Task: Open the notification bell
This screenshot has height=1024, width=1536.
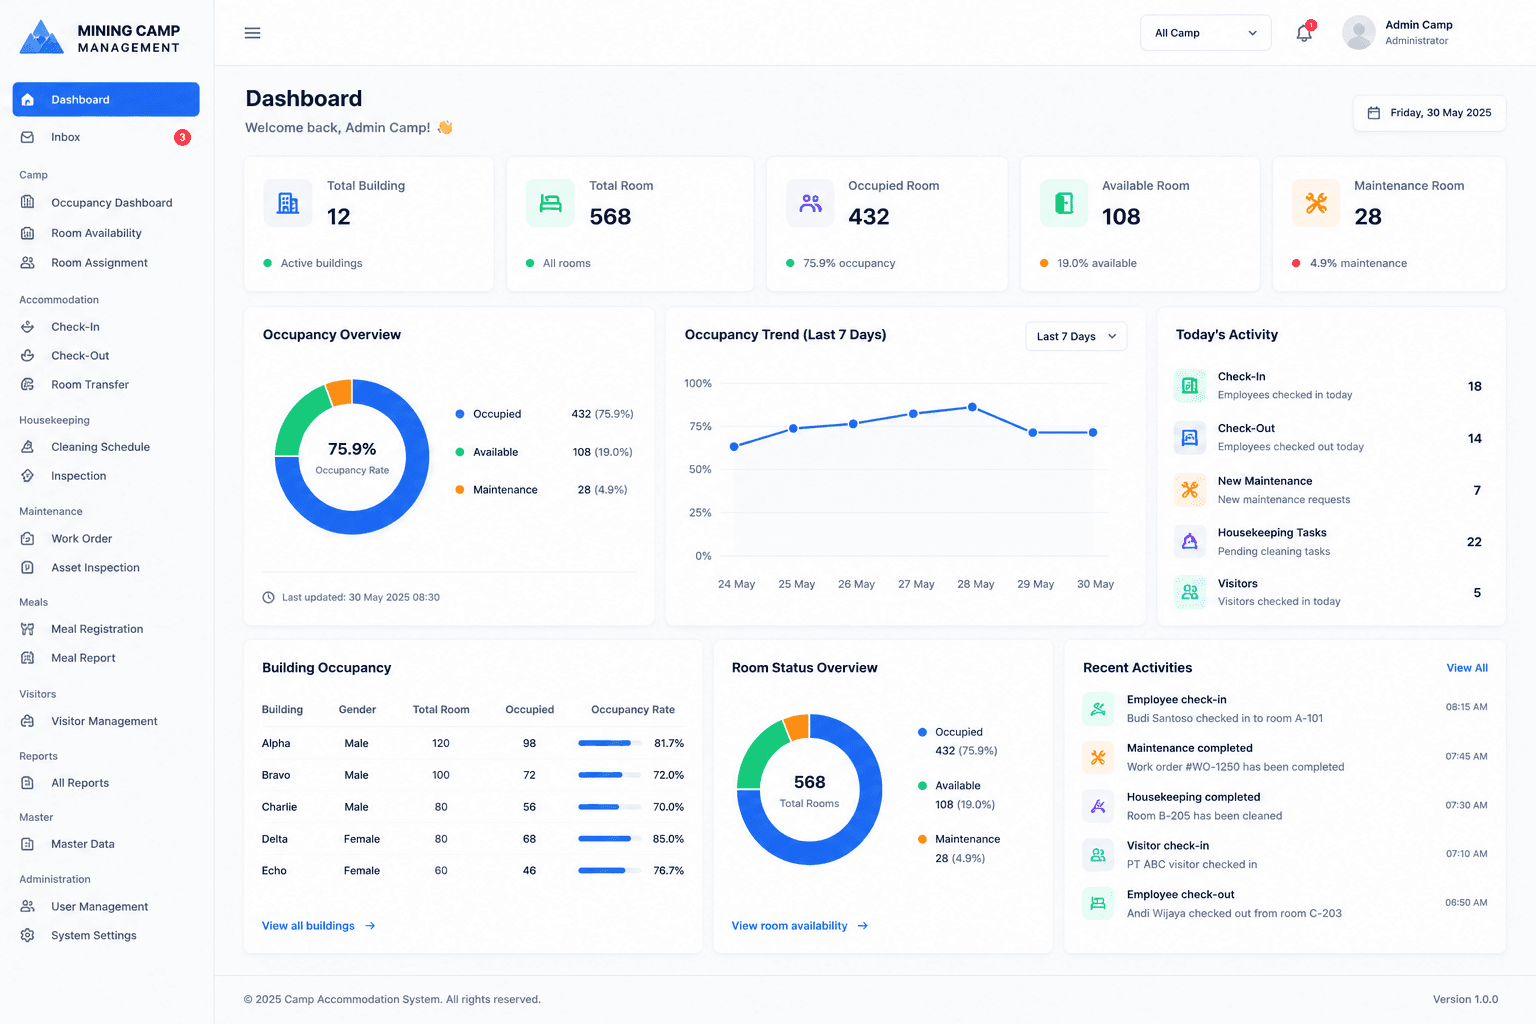Action: (1304, 33)
